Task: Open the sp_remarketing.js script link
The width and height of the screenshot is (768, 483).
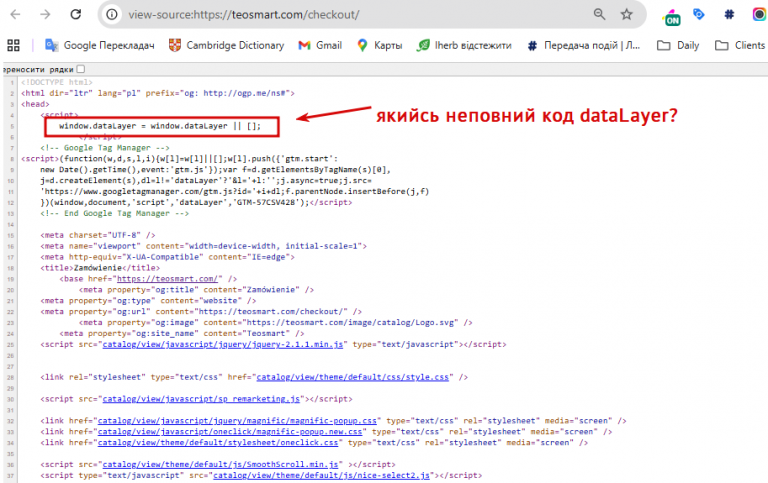Action: pyautogui.click(x=201, y=399)
